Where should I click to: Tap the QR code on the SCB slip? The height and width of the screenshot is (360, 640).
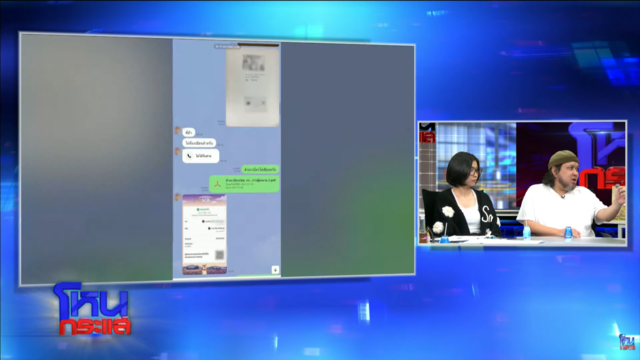[220, 255]
